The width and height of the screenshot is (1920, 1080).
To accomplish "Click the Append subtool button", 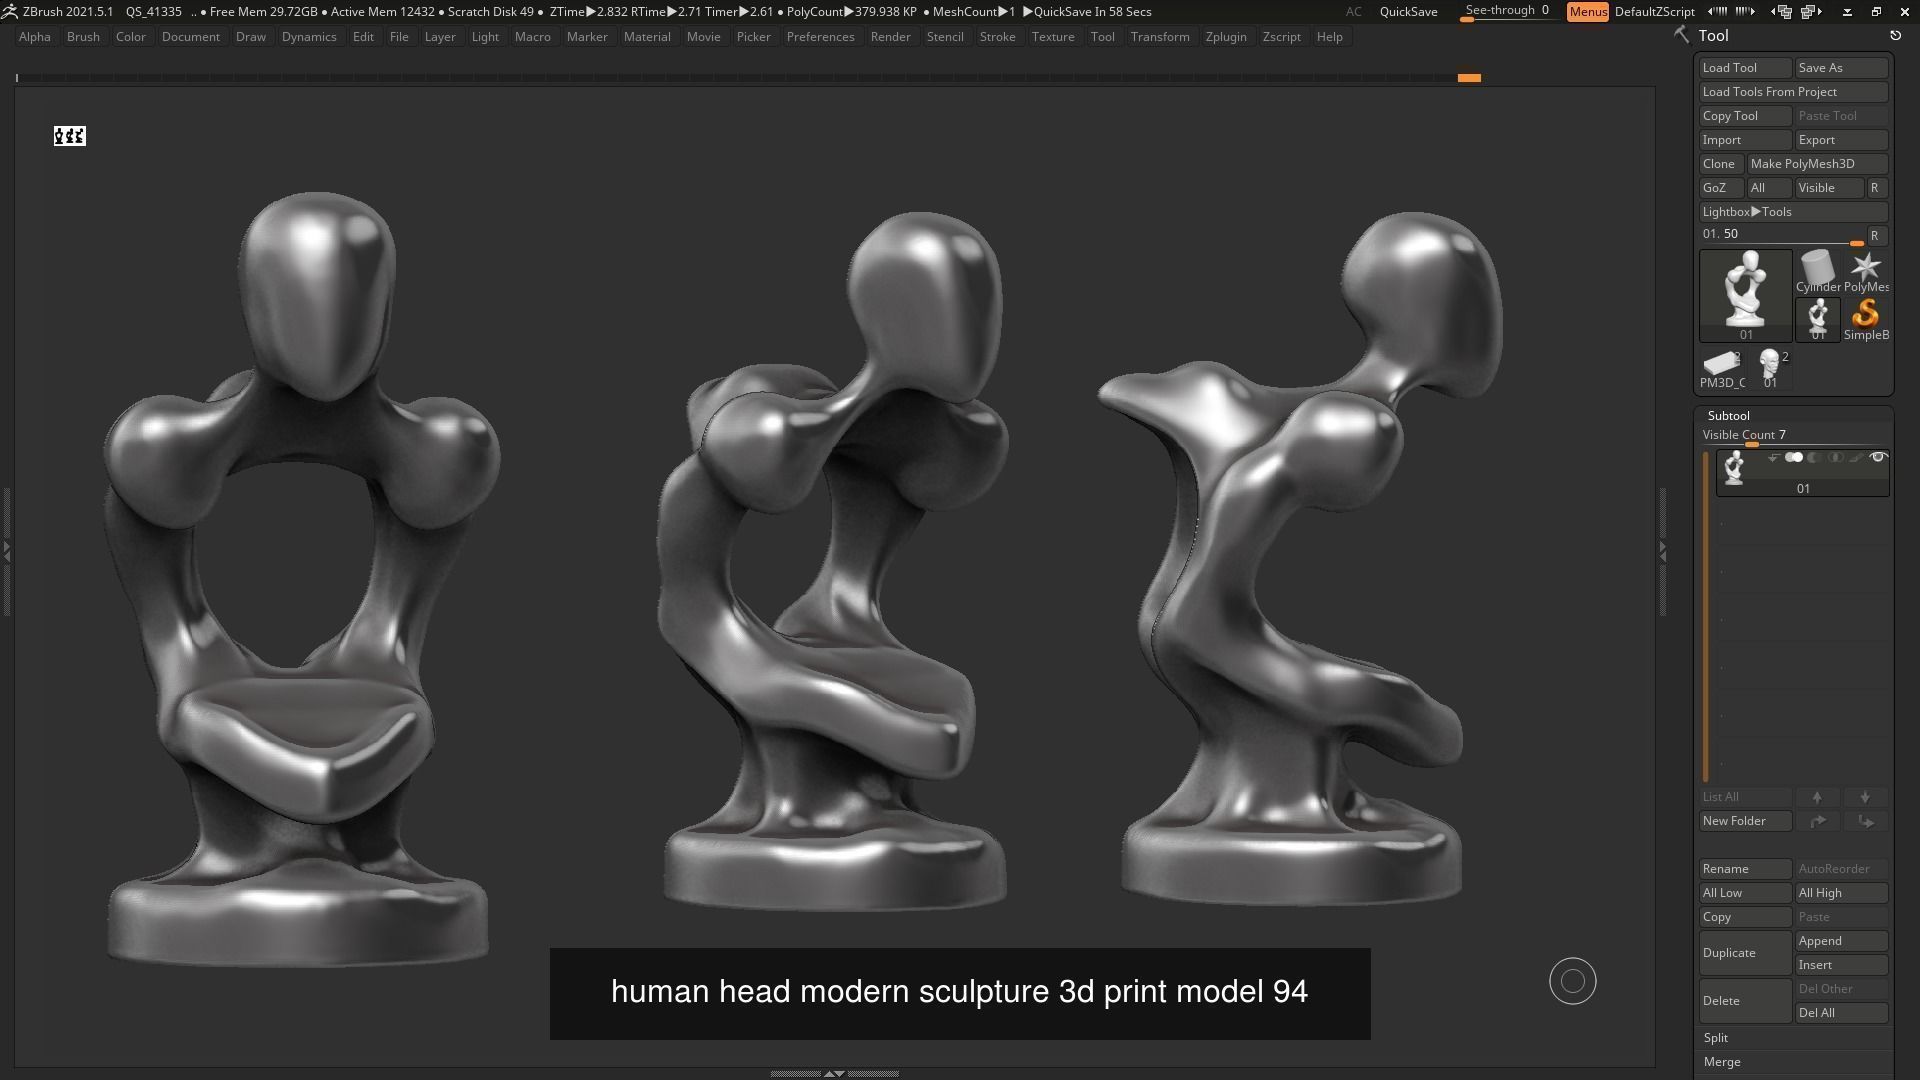I will (1841, 941).
